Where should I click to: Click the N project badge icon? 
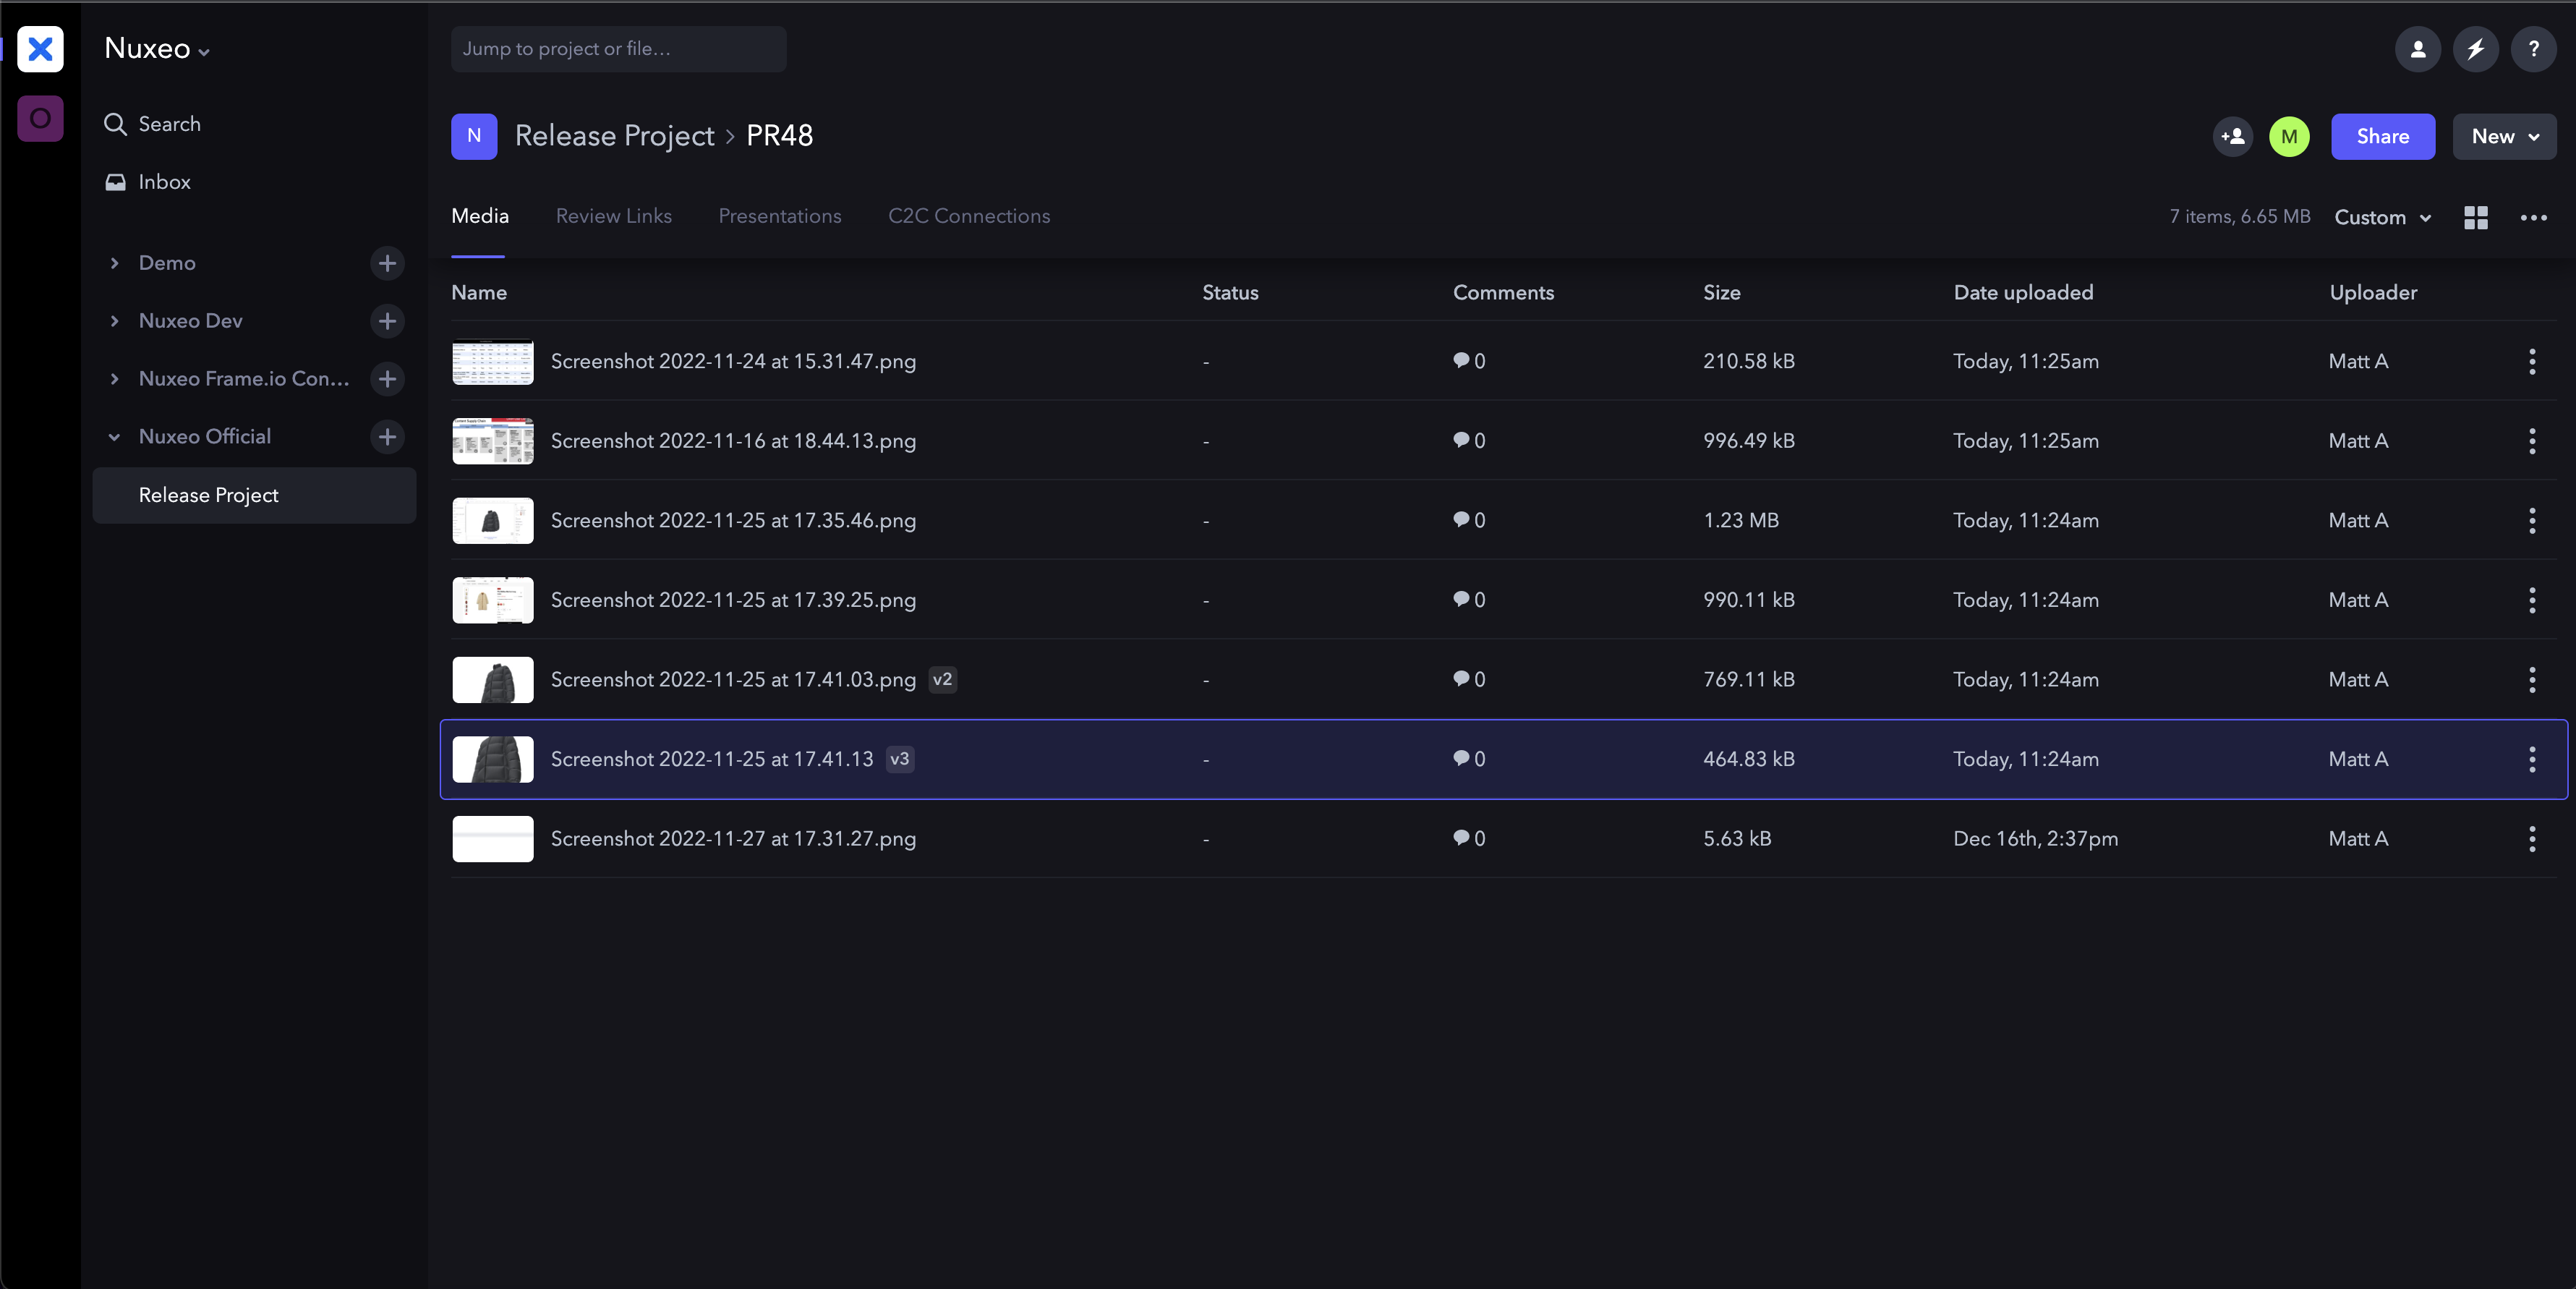pyautogui.click(x=474, y=137)
